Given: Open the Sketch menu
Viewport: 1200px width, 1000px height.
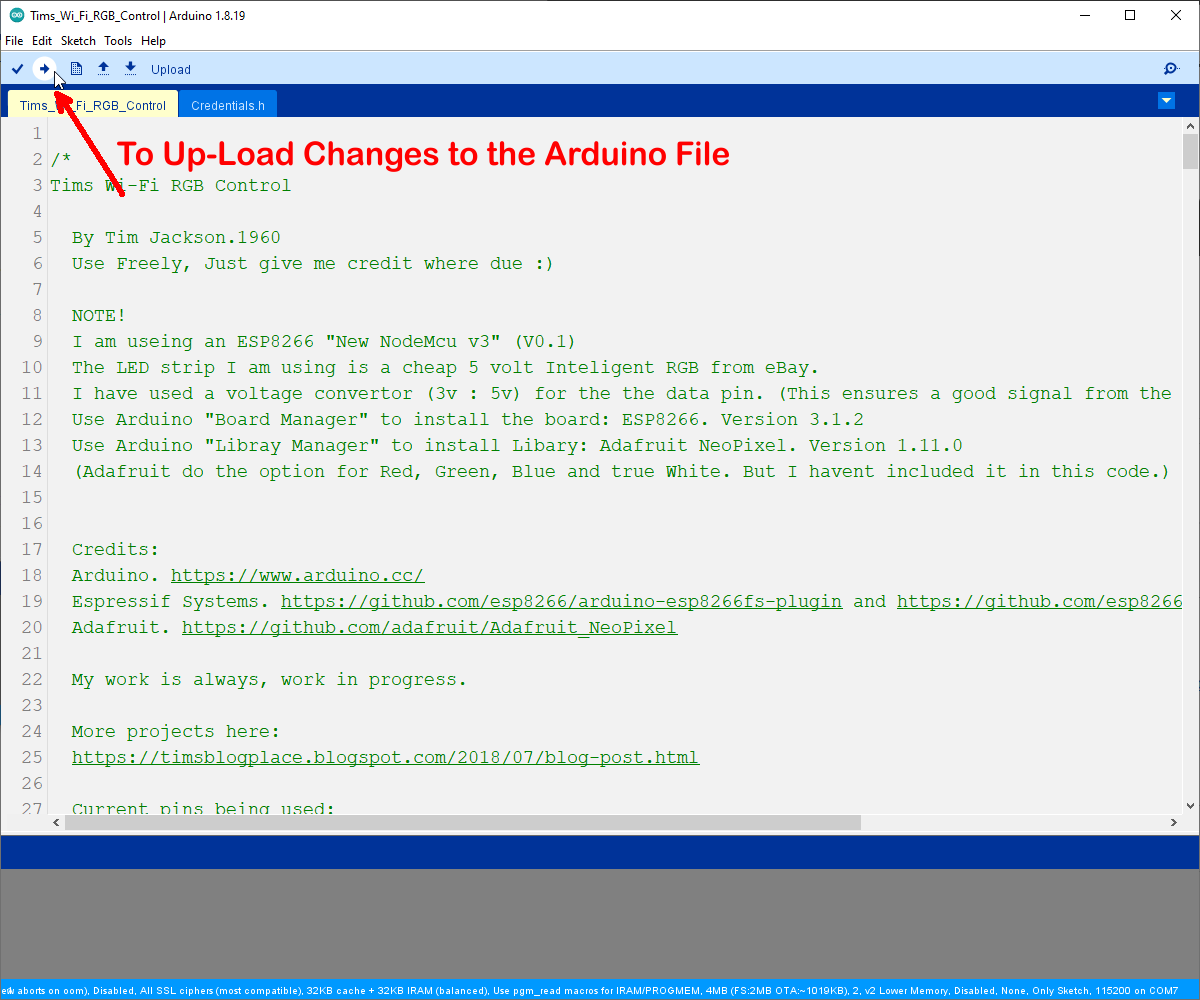Looking at the screenshot, I should click(78, 41).
